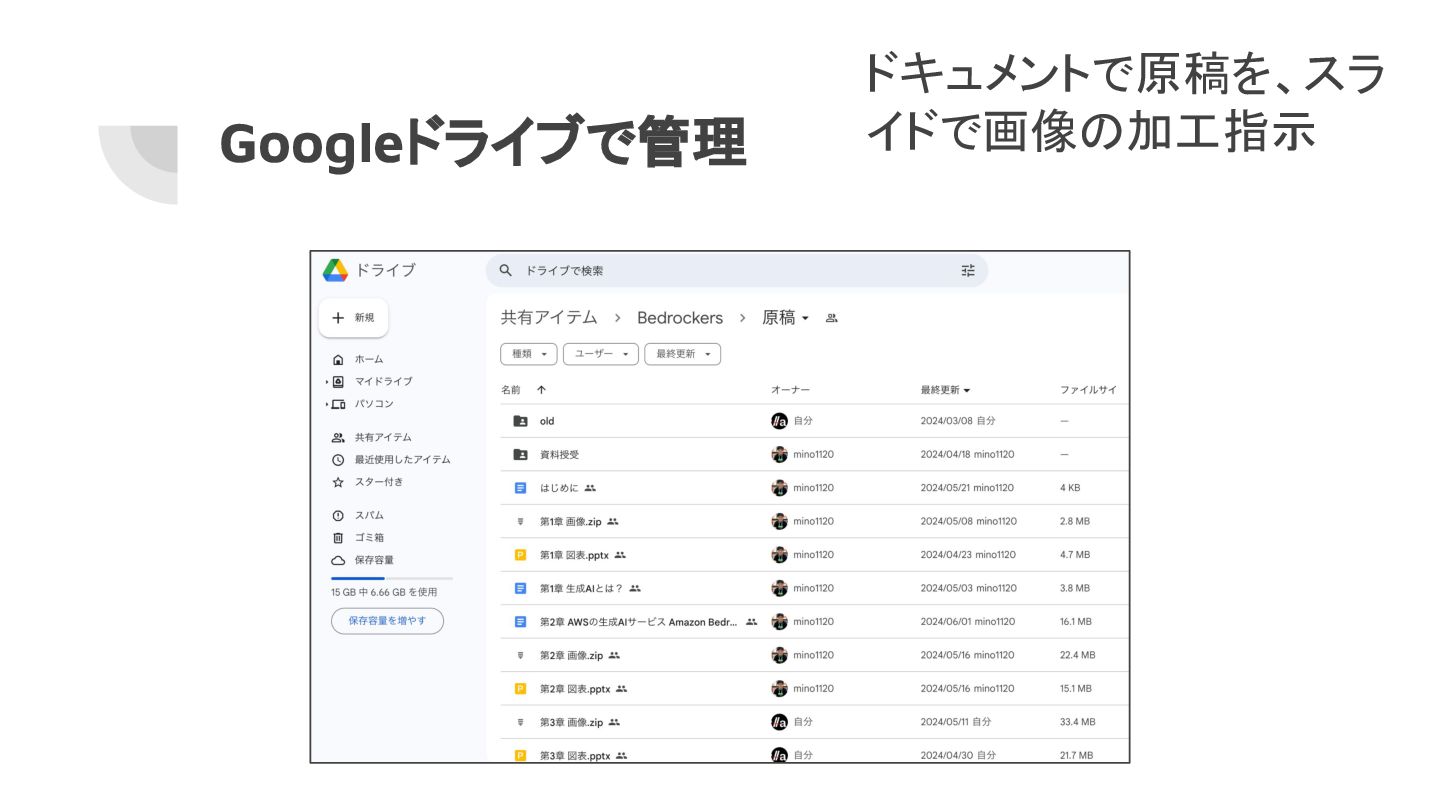
Task: Click the old folder icon
Action: coord(520,421)
